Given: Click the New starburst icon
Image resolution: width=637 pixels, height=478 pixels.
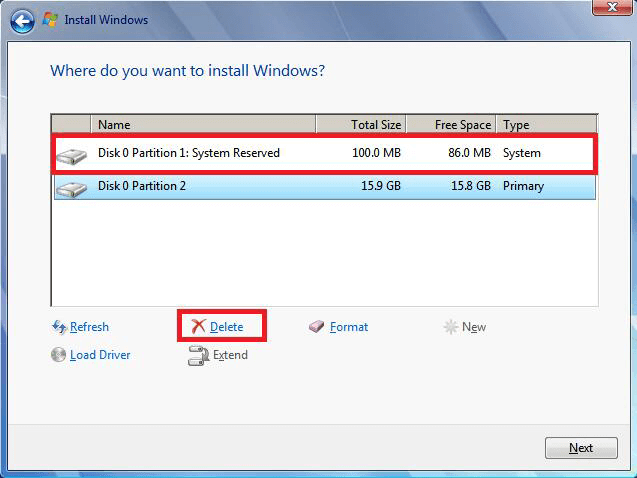Looking at the screenshot, I should [451, 327].
